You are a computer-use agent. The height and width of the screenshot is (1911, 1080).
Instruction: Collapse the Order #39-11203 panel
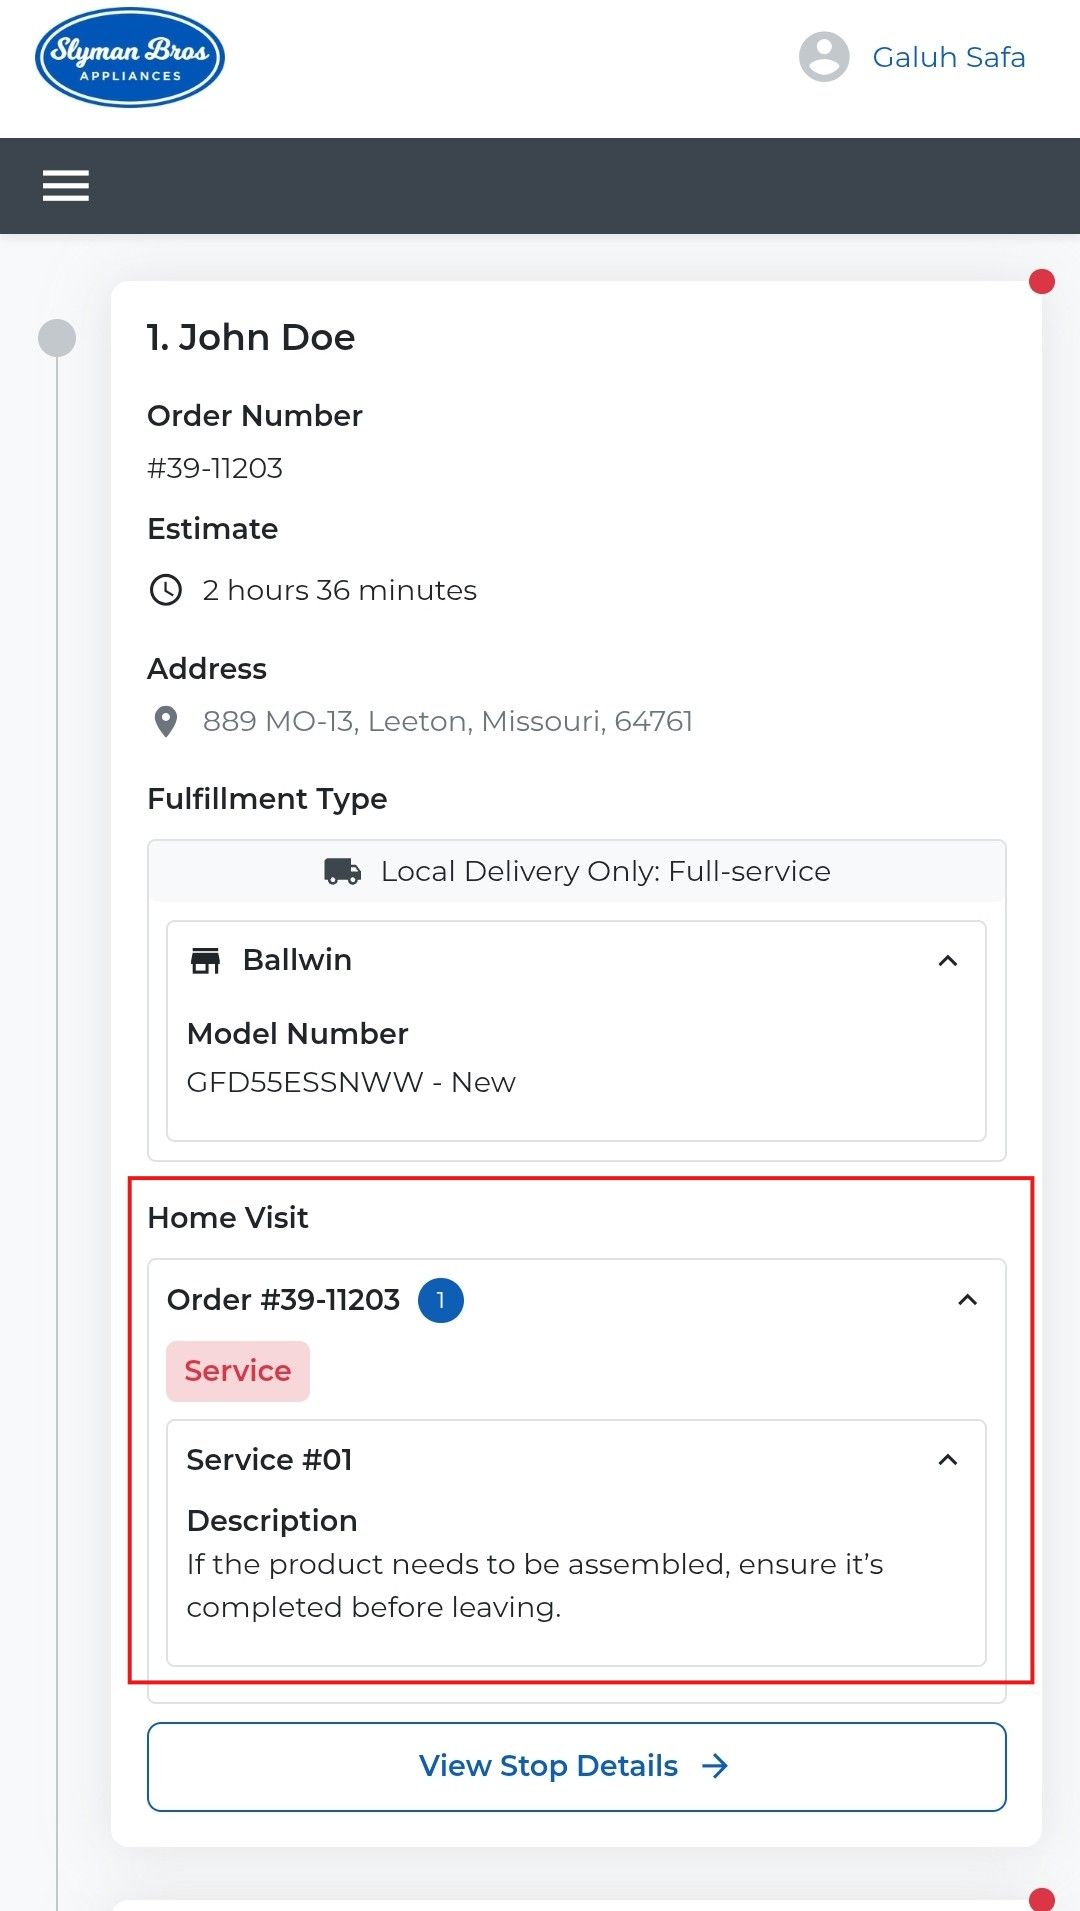[x=967, y=1300]
